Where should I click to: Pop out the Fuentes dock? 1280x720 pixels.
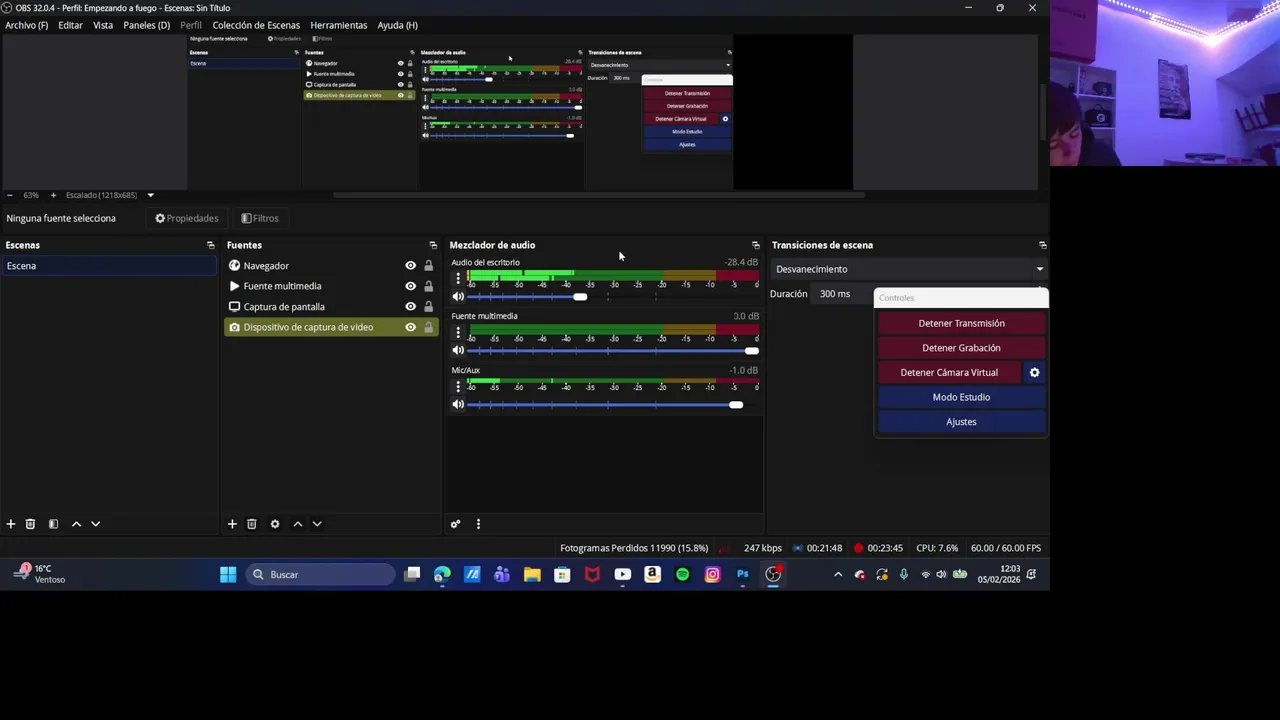click(433, 245)
